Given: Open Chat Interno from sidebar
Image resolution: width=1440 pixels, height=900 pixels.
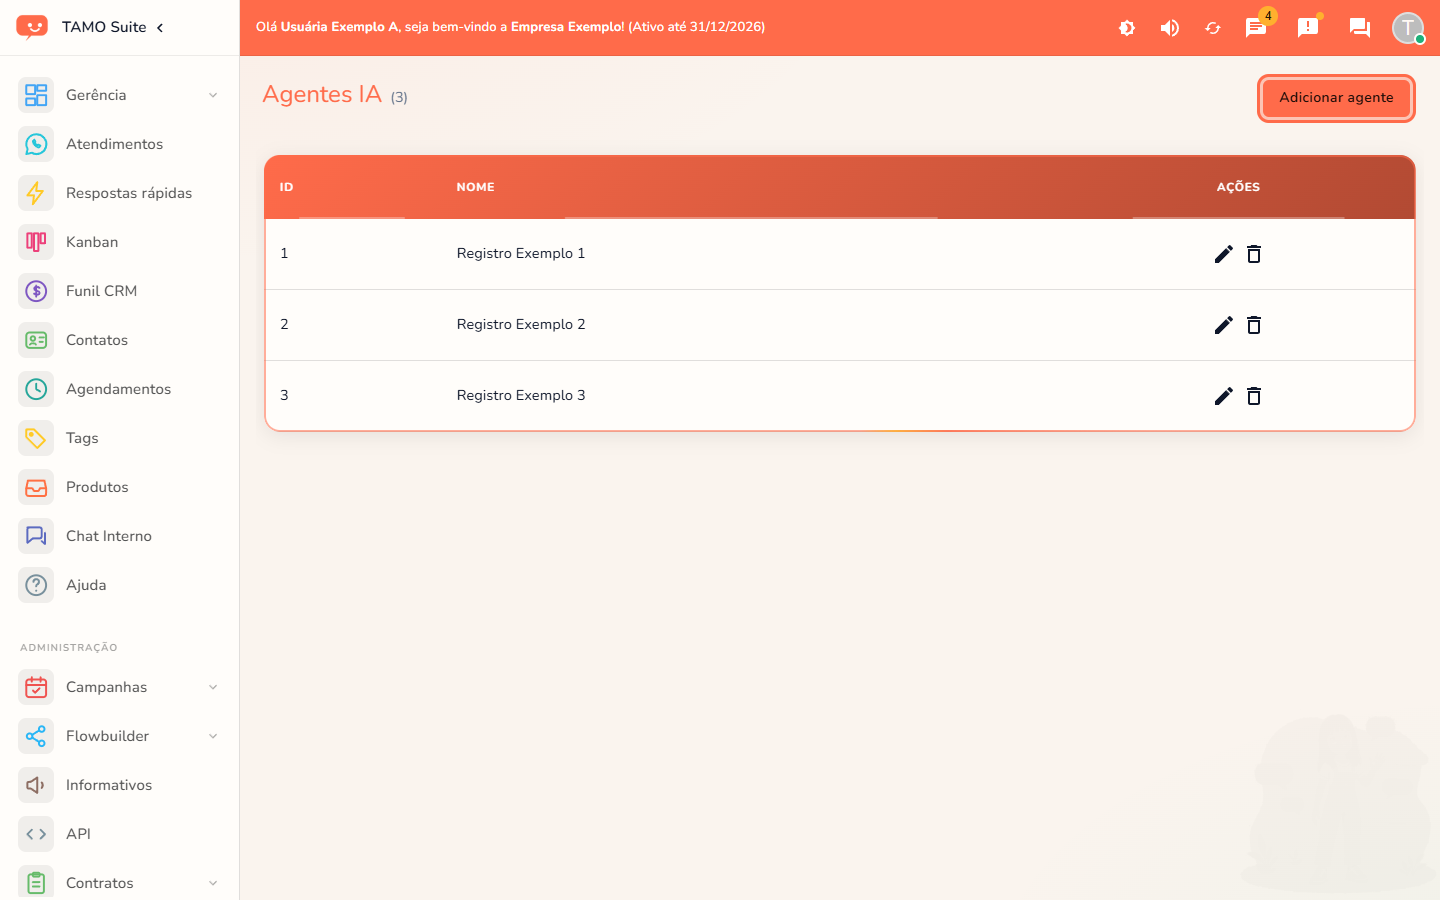Looking at the screenshot, I should [119, 536].
